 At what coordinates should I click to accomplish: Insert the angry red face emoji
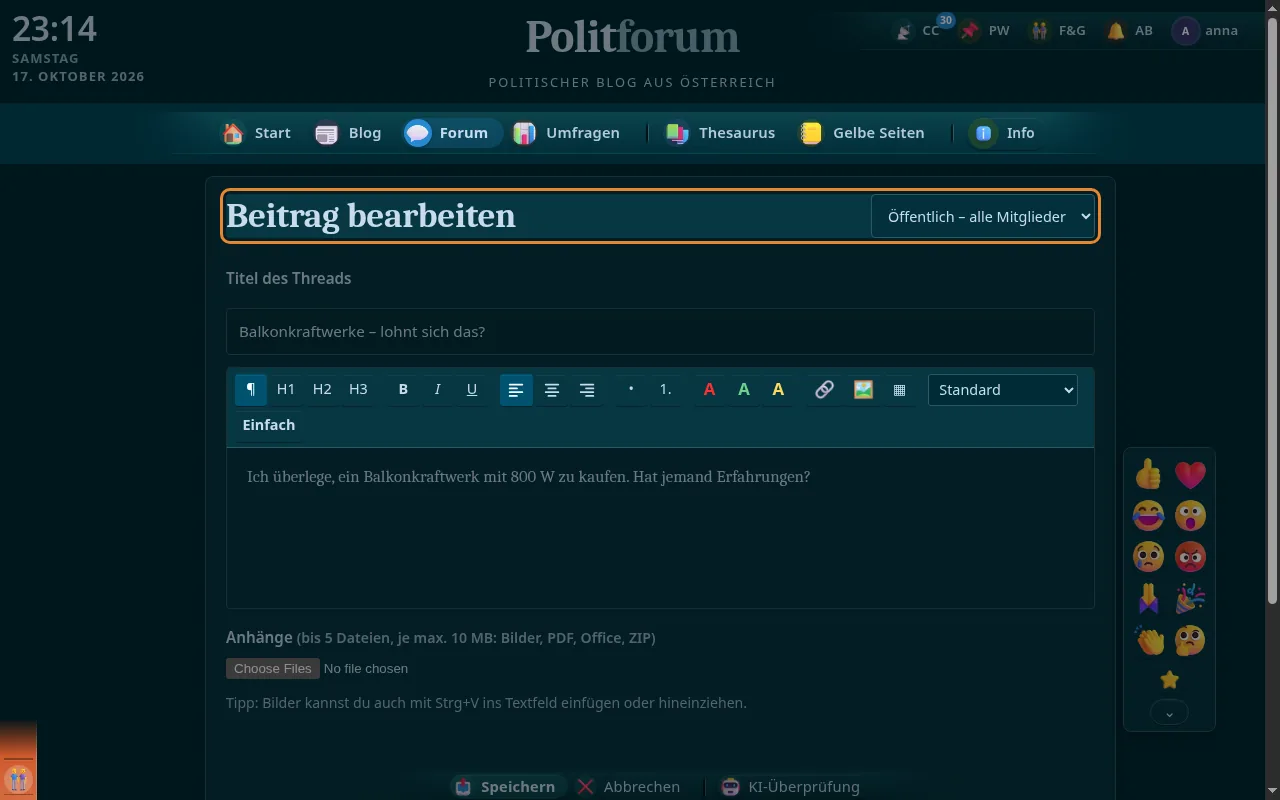pos(1190,557)
